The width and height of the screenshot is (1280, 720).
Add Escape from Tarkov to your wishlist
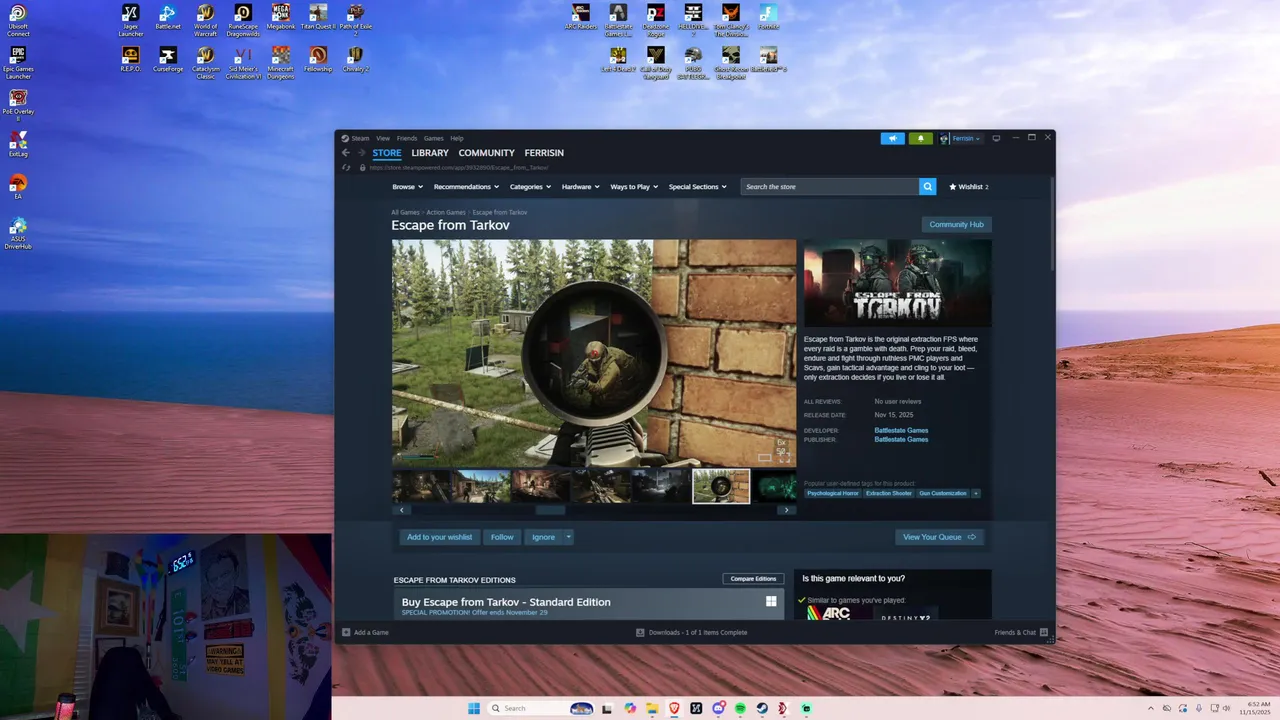pos(439,537)
